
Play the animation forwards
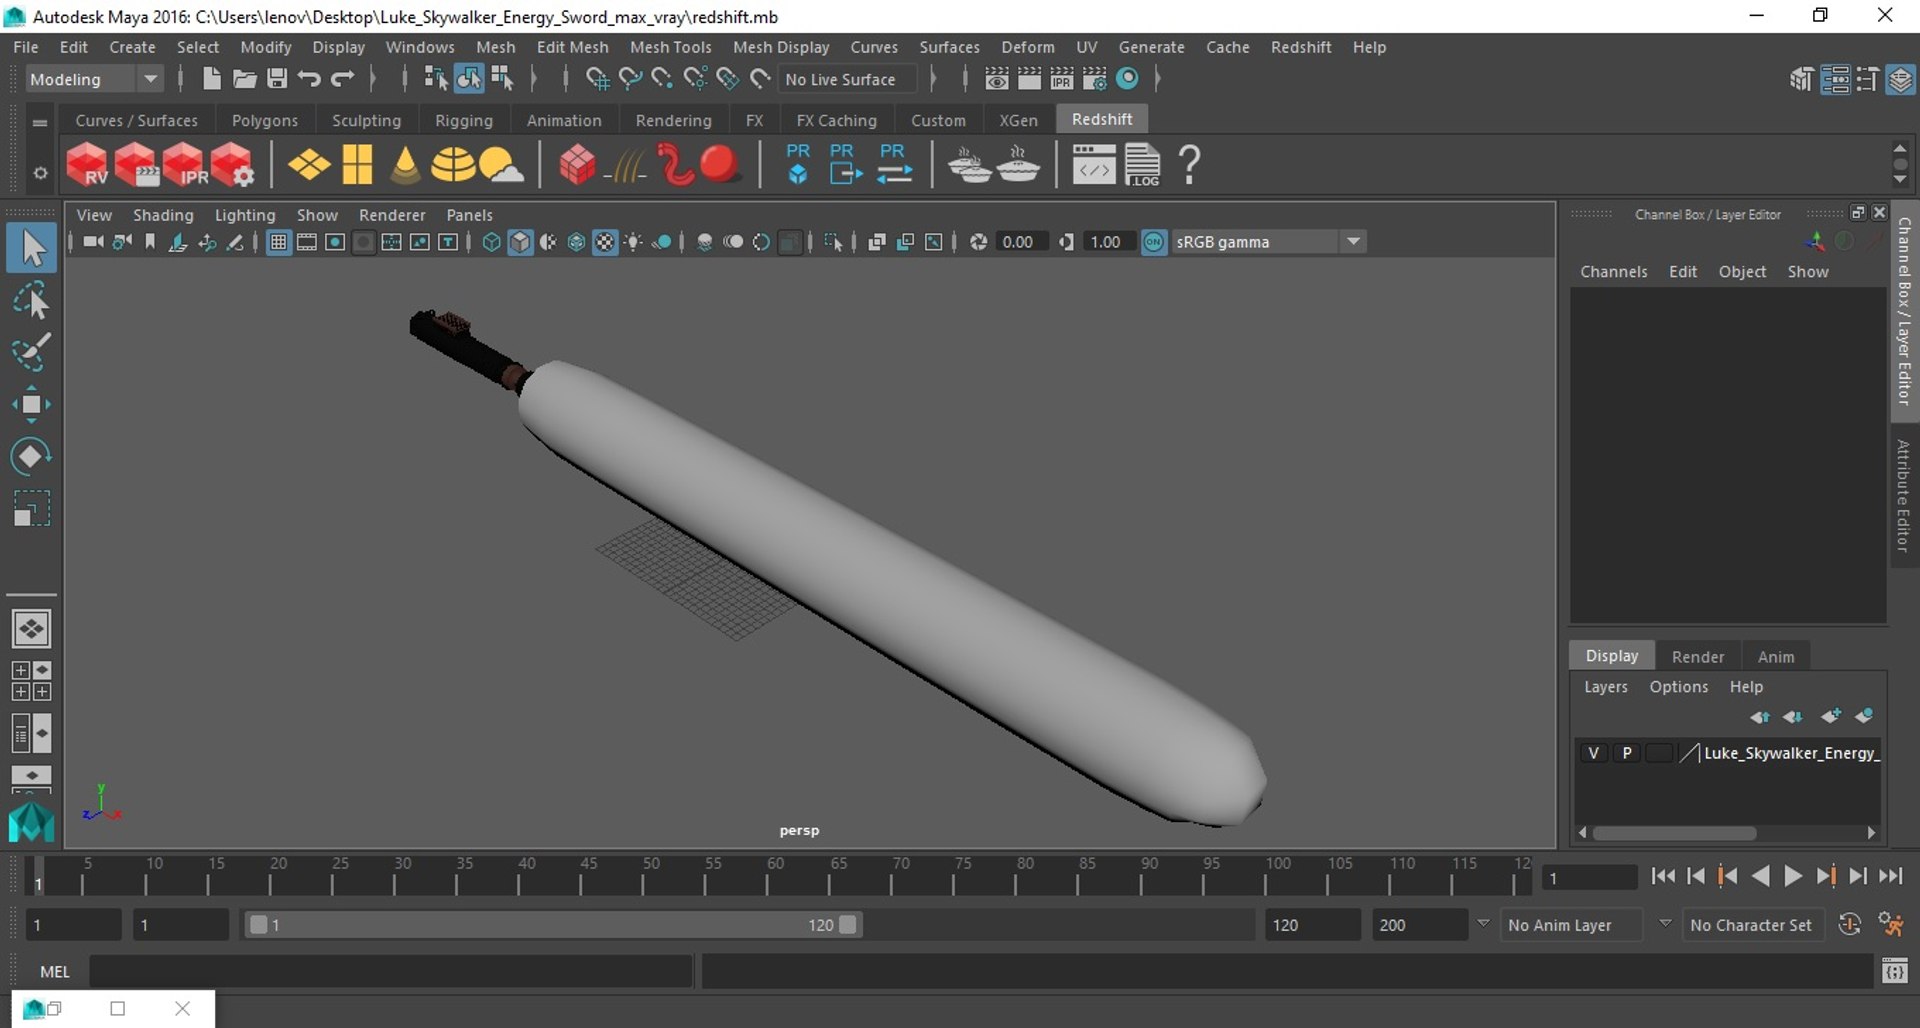coord(1793,877)
